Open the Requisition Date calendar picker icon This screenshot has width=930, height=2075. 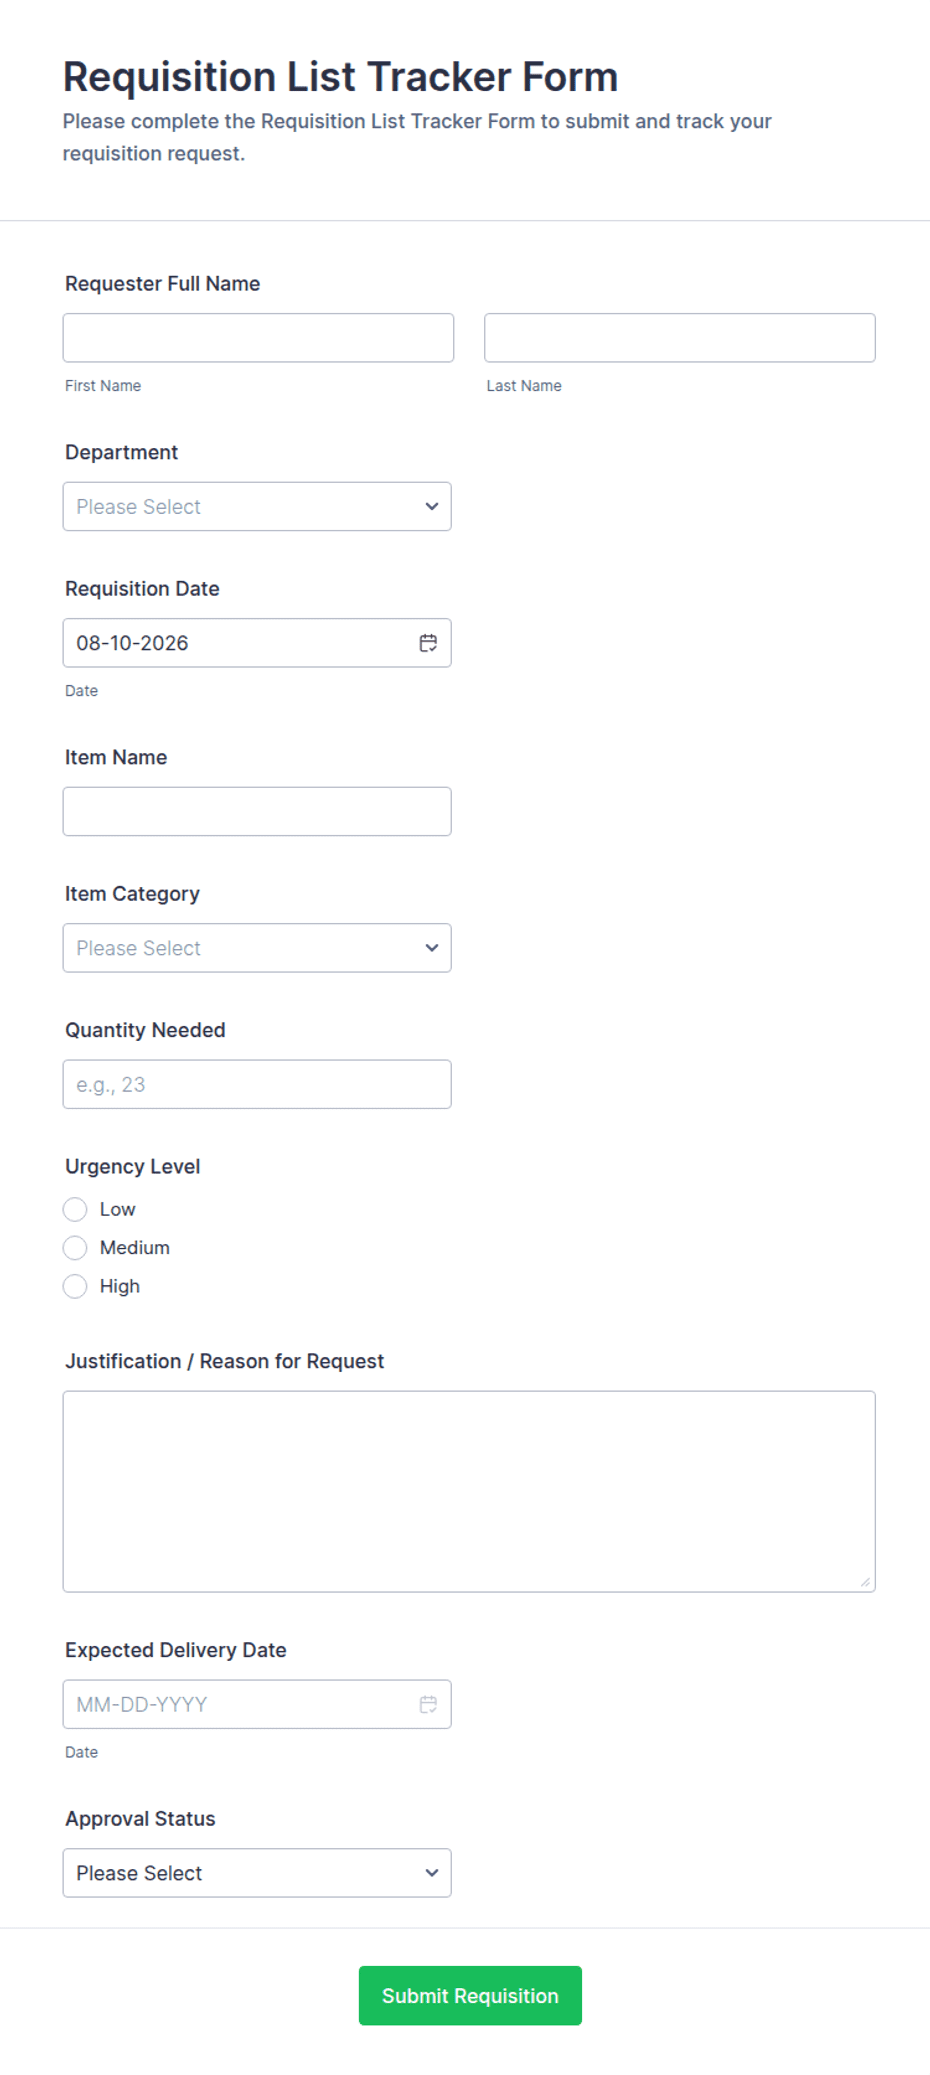tap(428, 643)
